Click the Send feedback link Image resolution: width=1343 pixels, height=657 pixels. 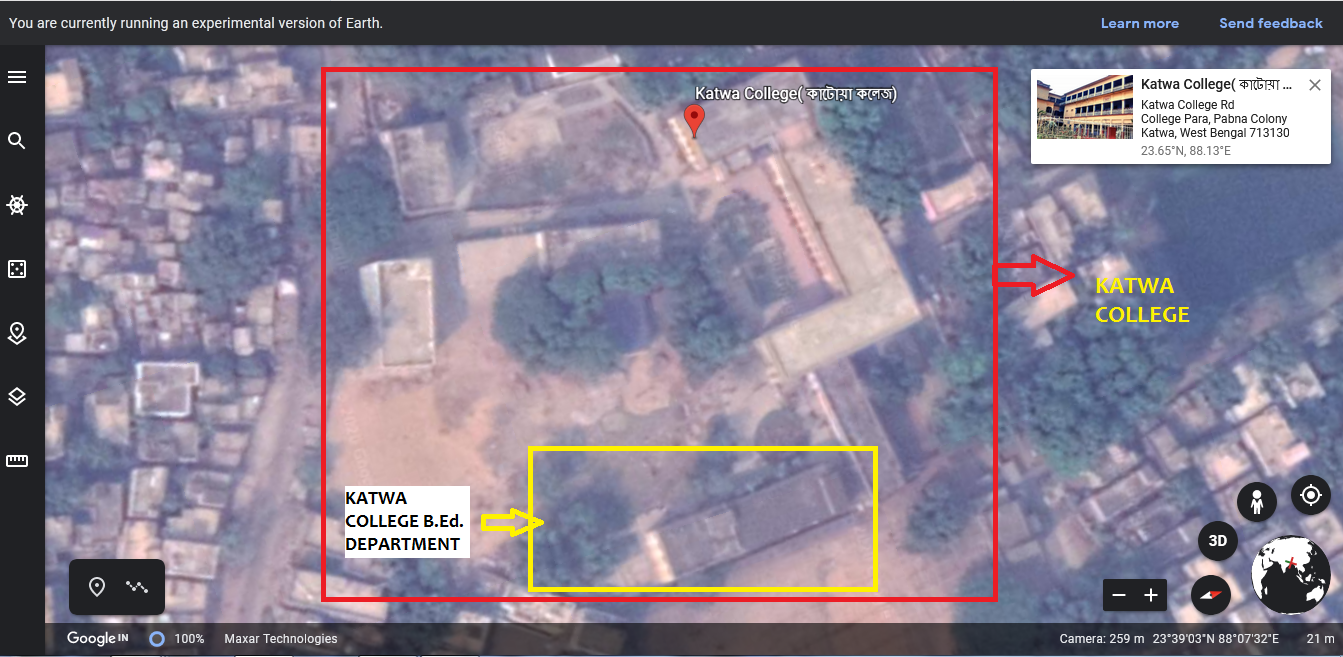(1271, 23)
